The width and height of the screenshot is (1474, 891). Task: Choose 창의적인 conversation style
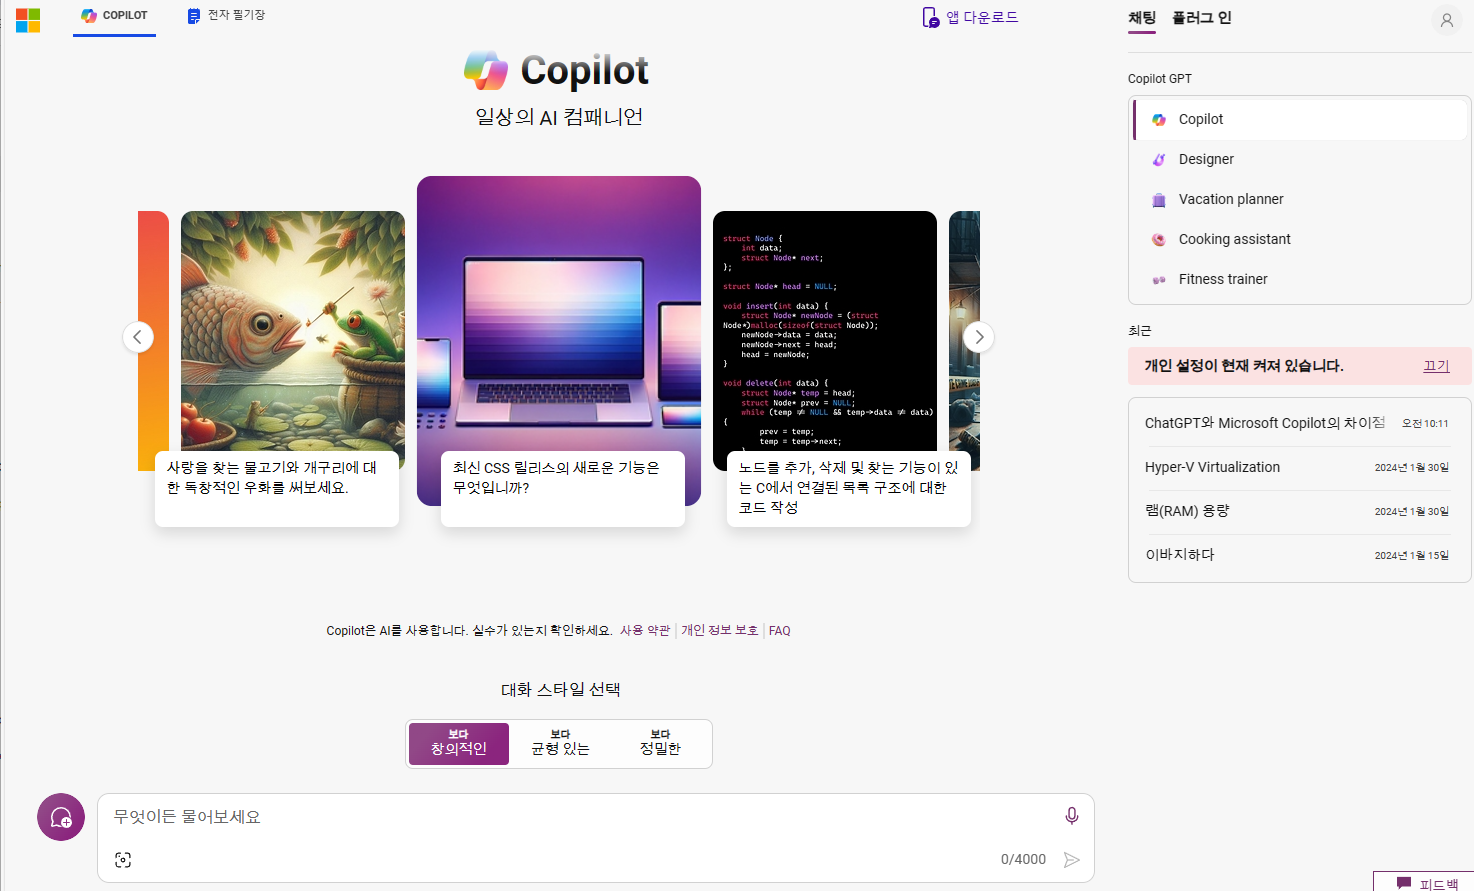459,743
